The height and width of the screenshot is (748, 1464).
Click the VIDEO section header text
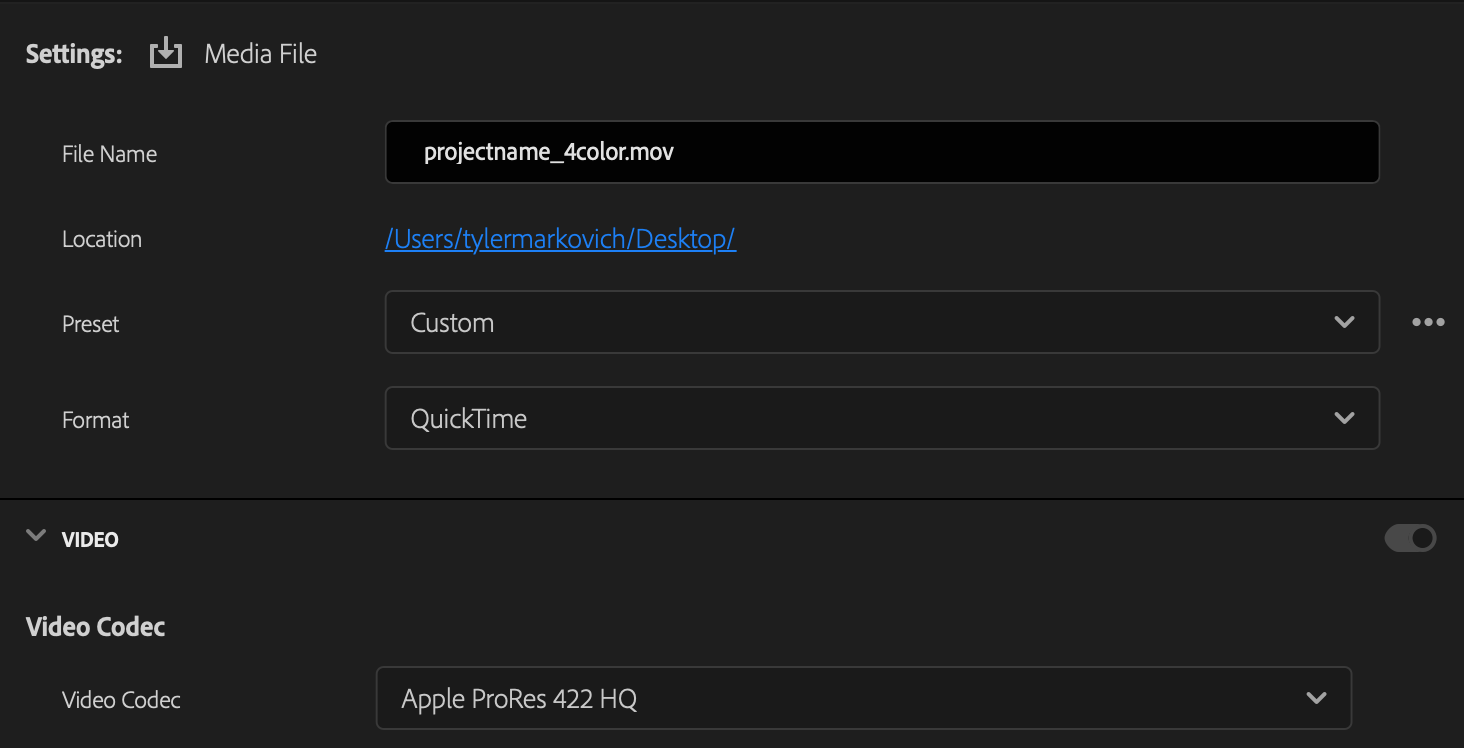tap(90, 539)
